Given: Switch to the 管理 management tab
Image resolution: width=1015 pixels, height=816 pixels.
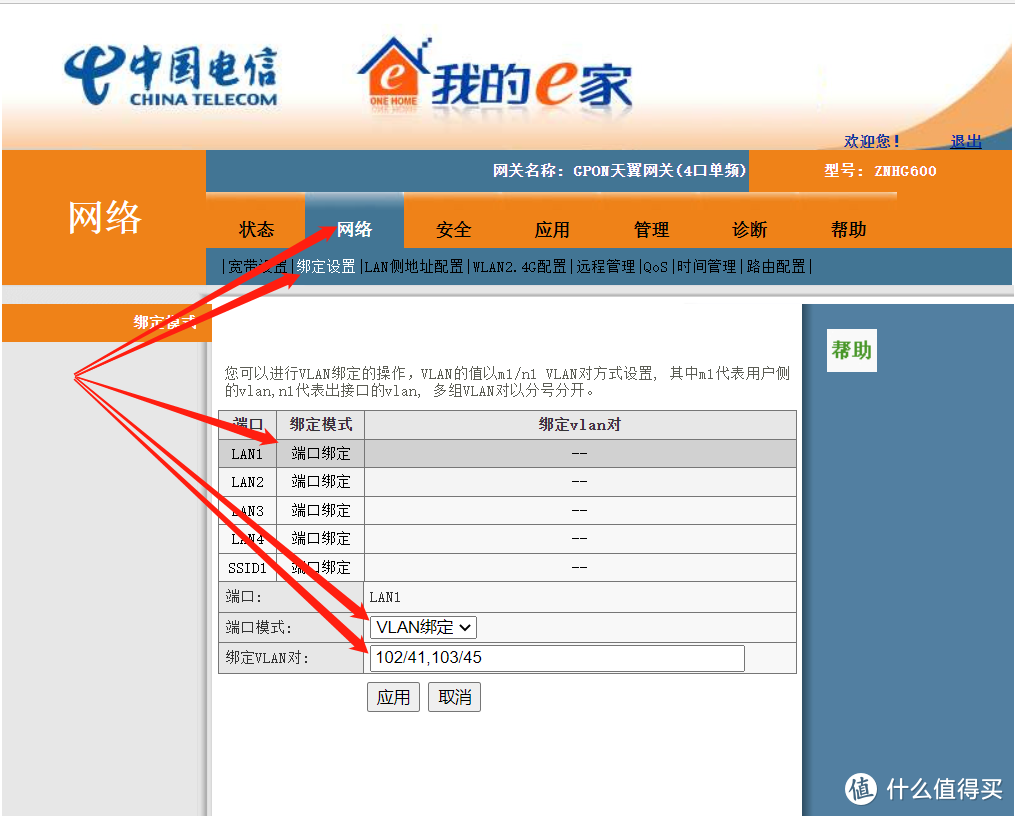Looking at the screenshot, I should pos(651,229).
